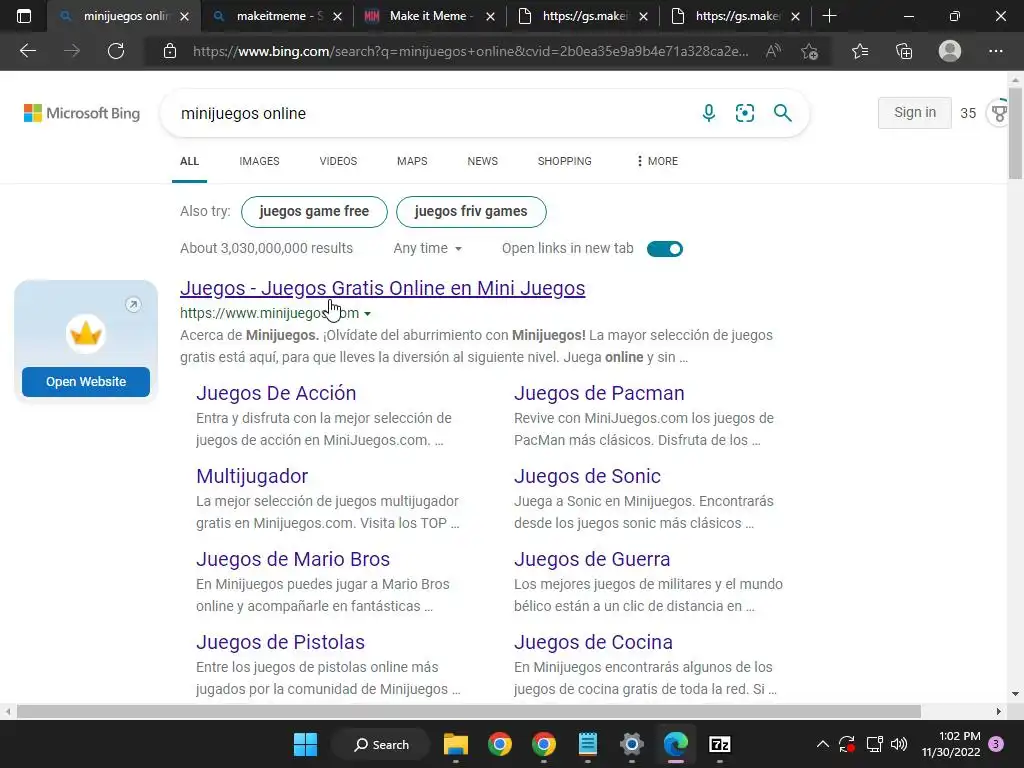Switch to the ALL results tab
The width and height of the screenshot is (1024, 768).
[x=189, y=161]
